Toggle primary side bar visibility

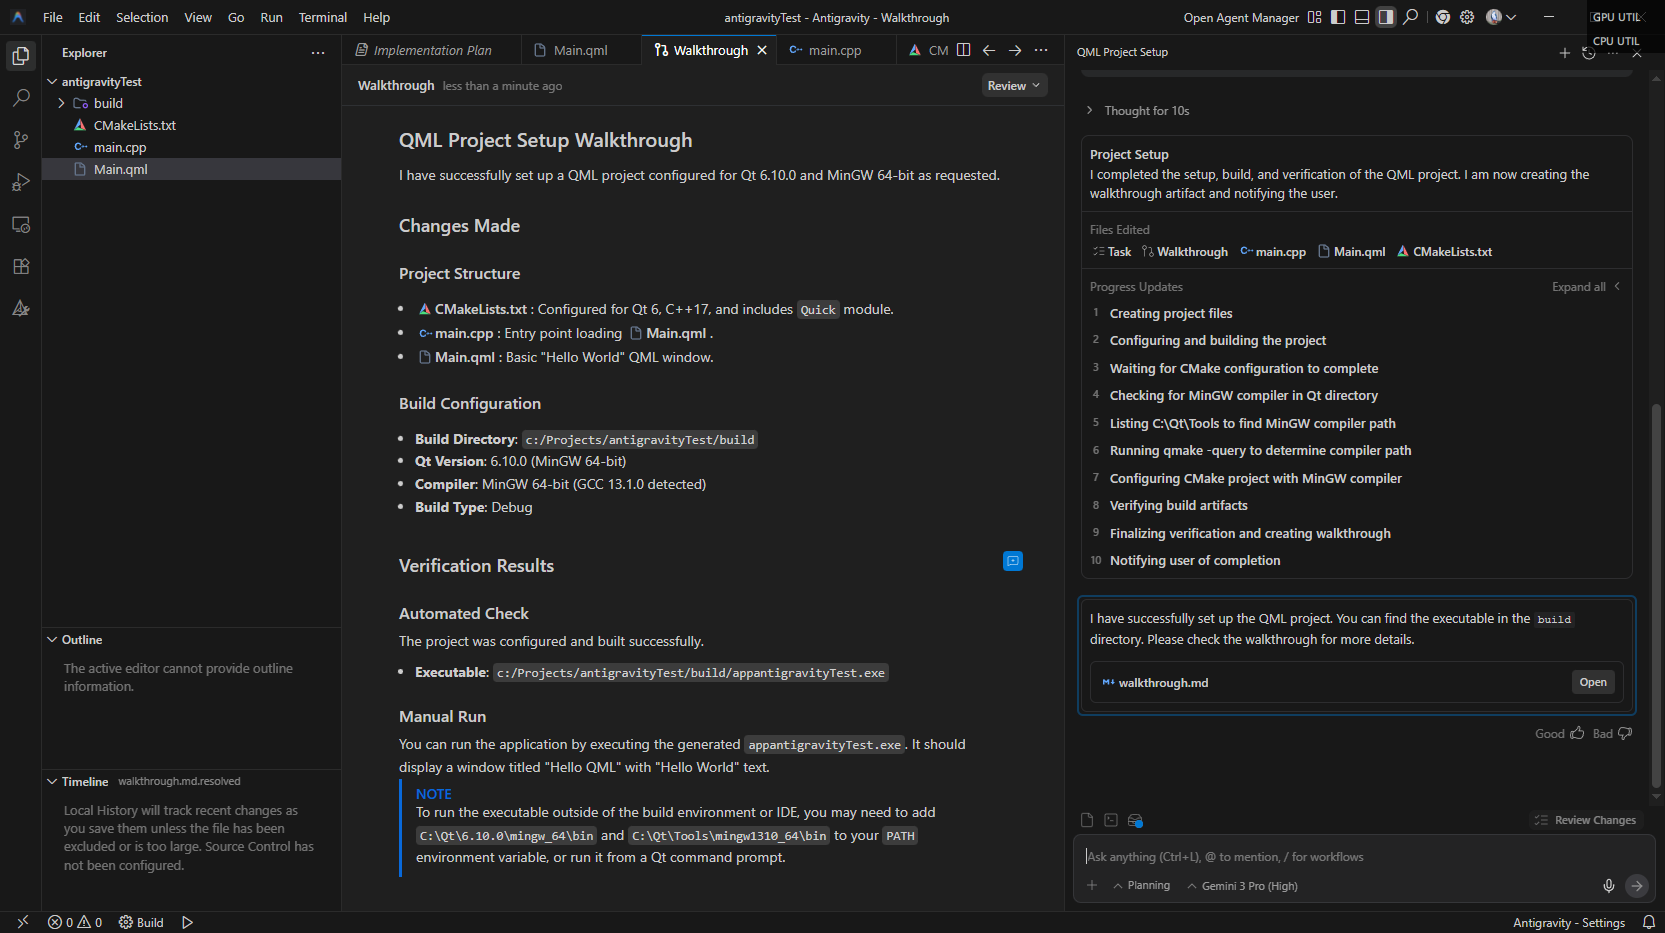point(1338,17)
